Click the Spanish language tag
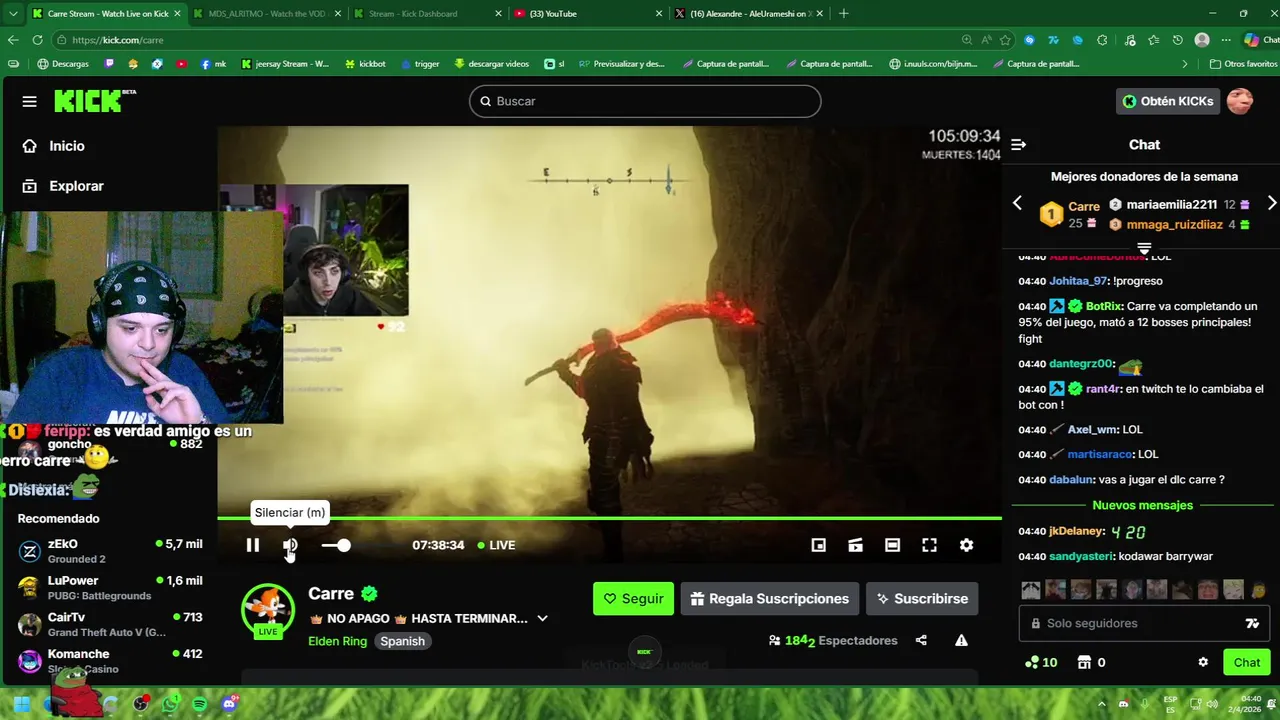This screenshot has height=720, width=1280. [402, 641]
